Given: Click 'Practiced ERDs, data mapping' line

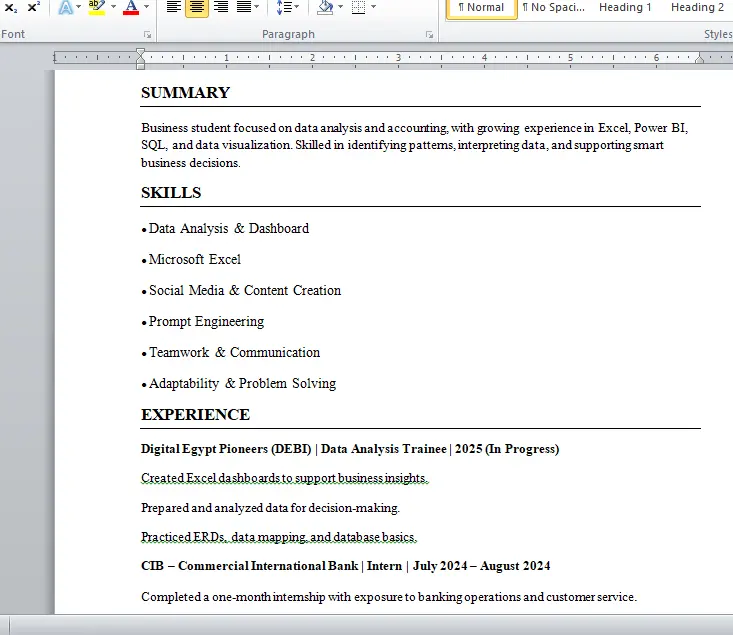Looking at the screenshot, I should 279,537.
